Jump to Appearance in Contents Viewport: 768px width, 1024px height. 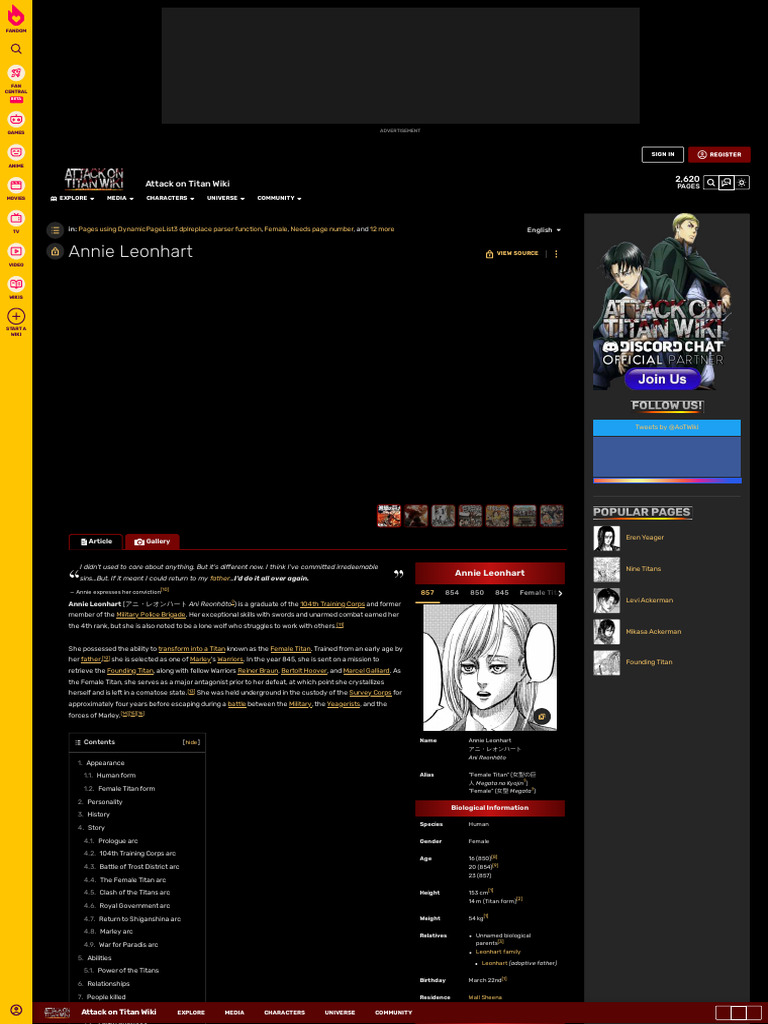[105, 763]
